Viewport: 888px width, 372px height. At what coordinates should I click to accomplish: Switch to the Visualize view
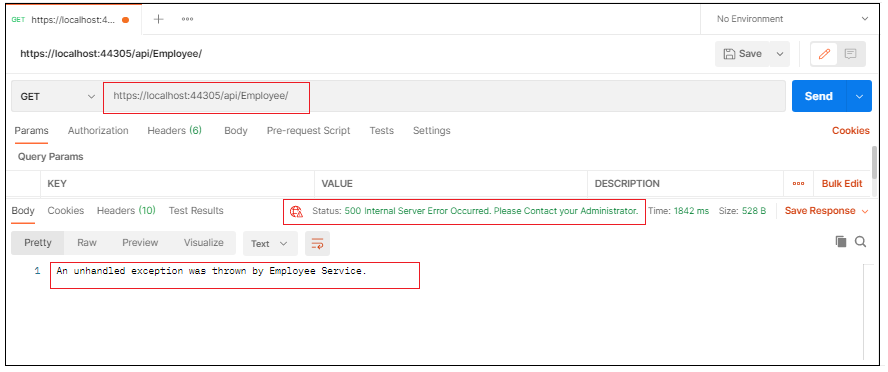203,243
